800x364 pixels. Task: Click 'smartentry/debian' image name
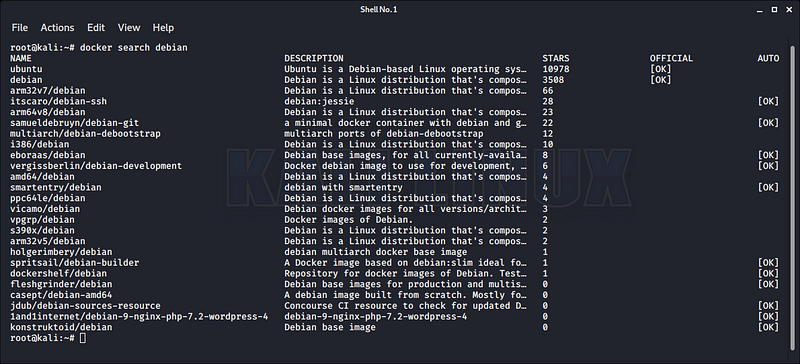pyautogui.click(x=56, y=187)
